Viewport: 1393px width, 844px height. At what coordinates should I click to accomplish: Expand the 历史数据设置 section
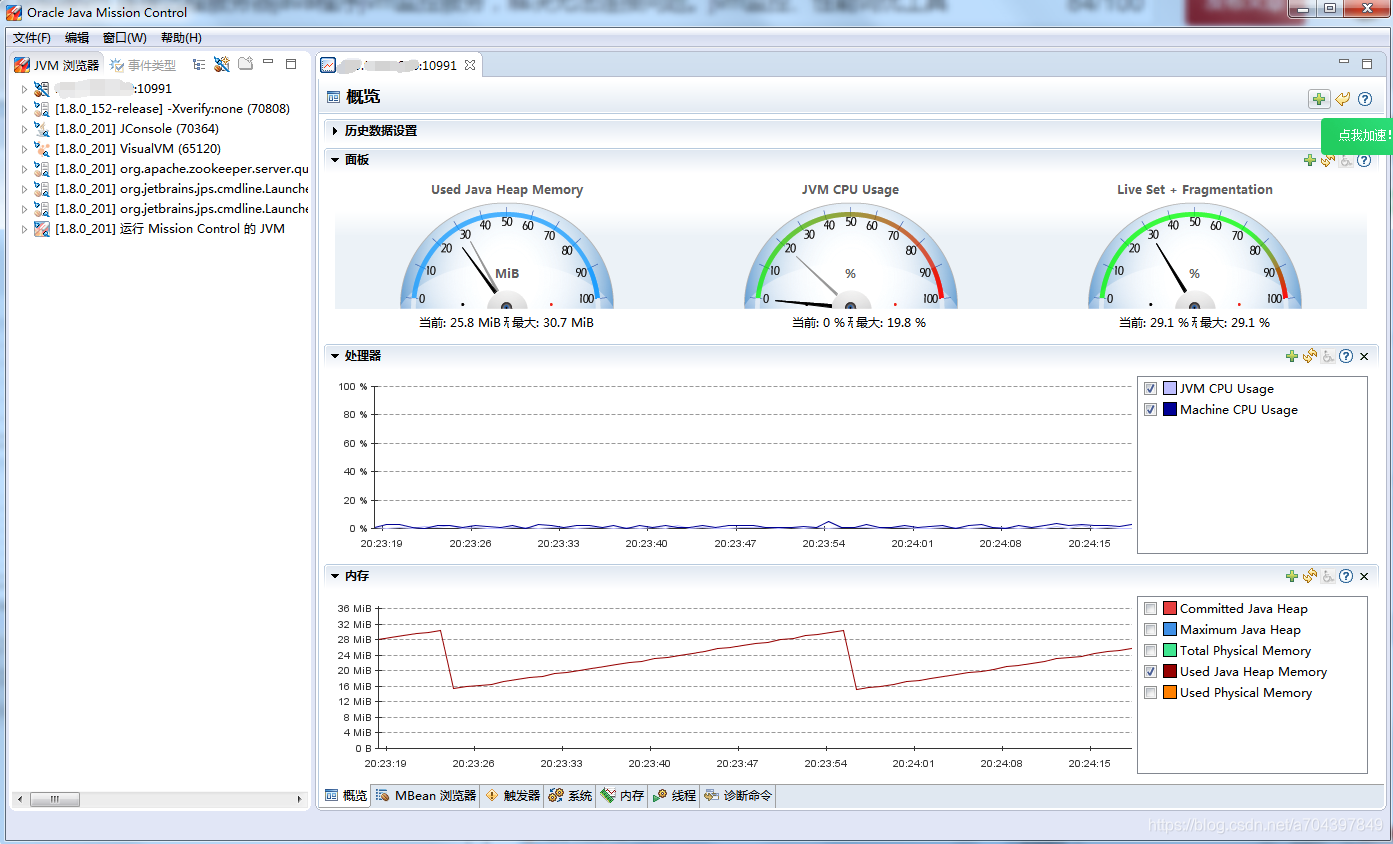point(335,131)
